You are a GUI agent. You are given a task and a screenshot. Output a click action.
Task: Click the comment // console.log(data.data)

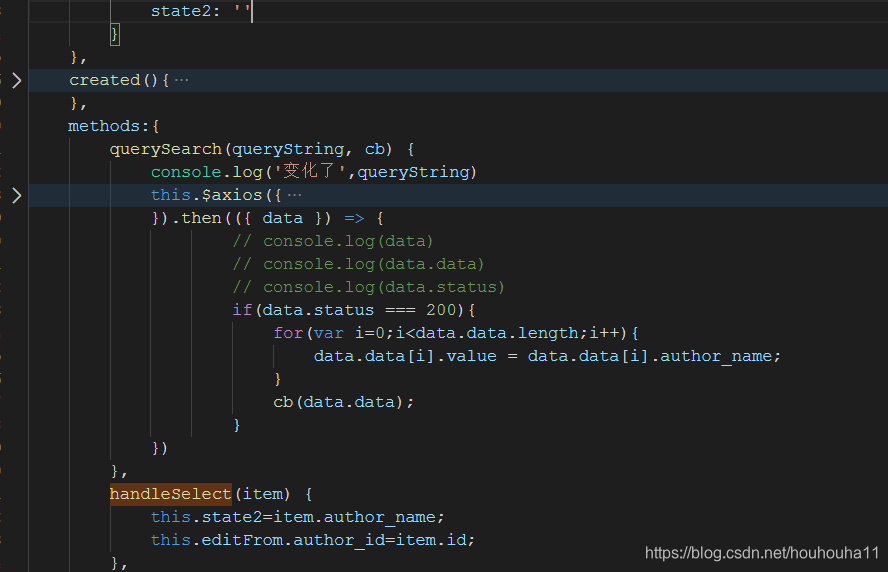358,264
